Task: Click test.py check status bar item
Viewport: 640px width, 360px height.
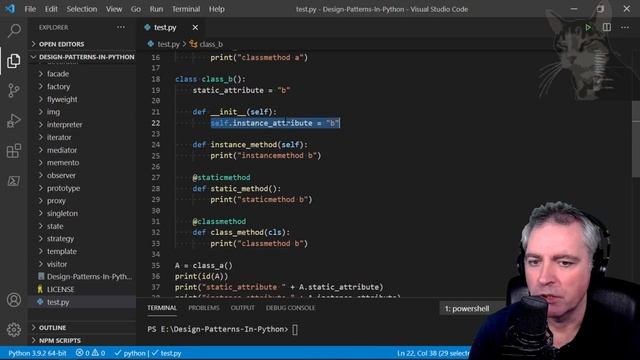Action: [x=167, y=353]
